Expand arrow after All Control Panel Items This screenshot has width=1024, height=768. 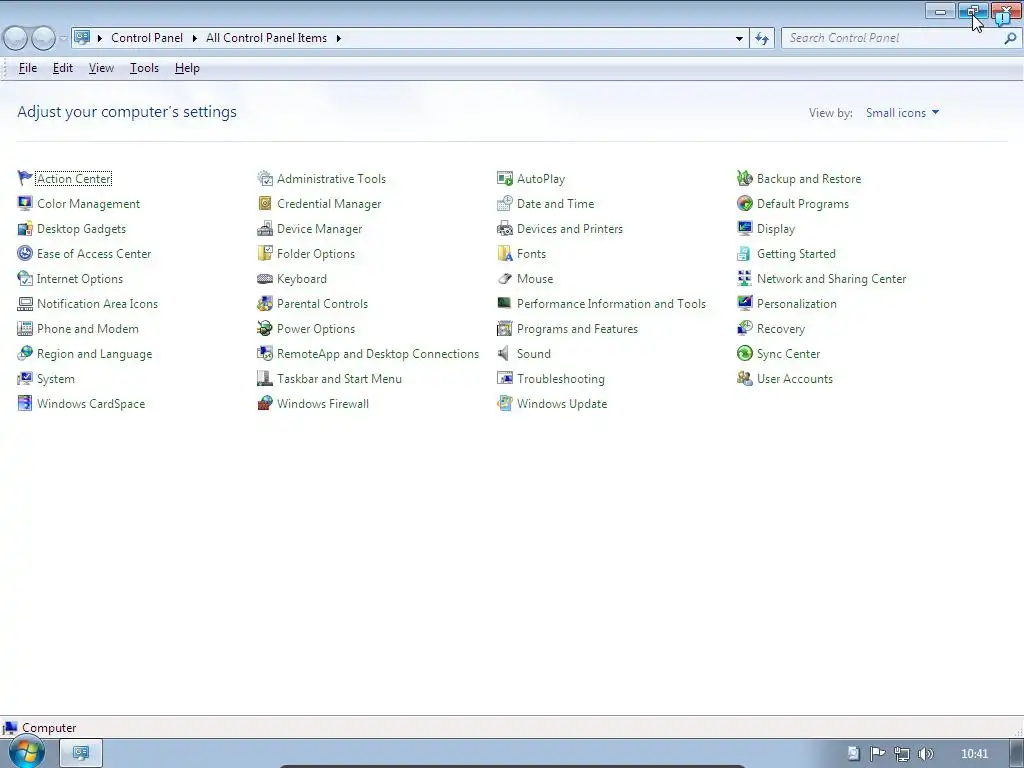point(338,38)
